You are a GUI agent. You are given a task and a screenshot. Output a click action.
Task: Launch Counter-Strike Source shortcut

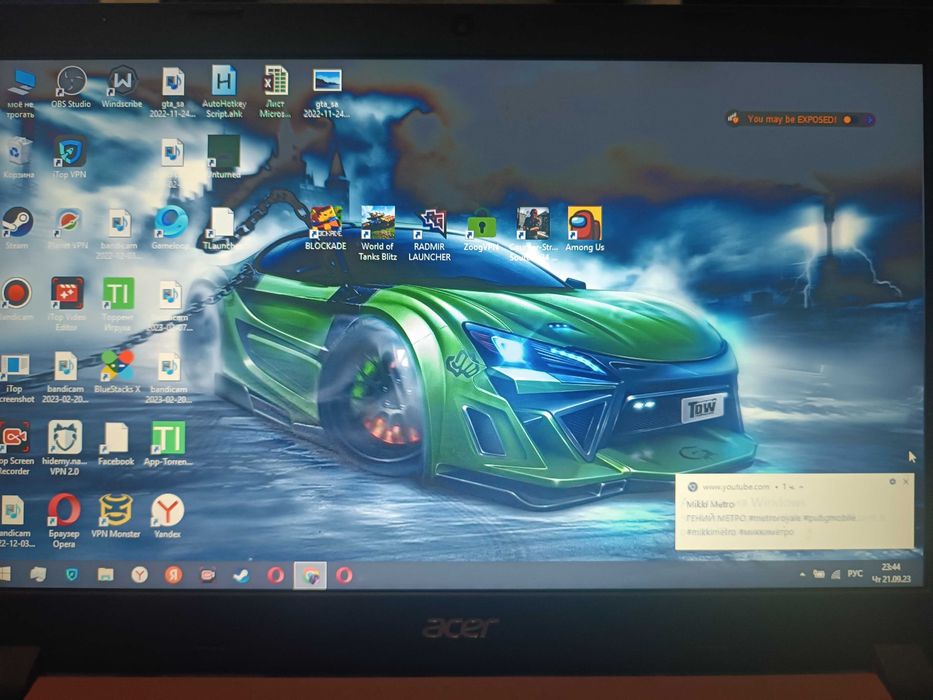pyautogui.click(x=533, y=234)
